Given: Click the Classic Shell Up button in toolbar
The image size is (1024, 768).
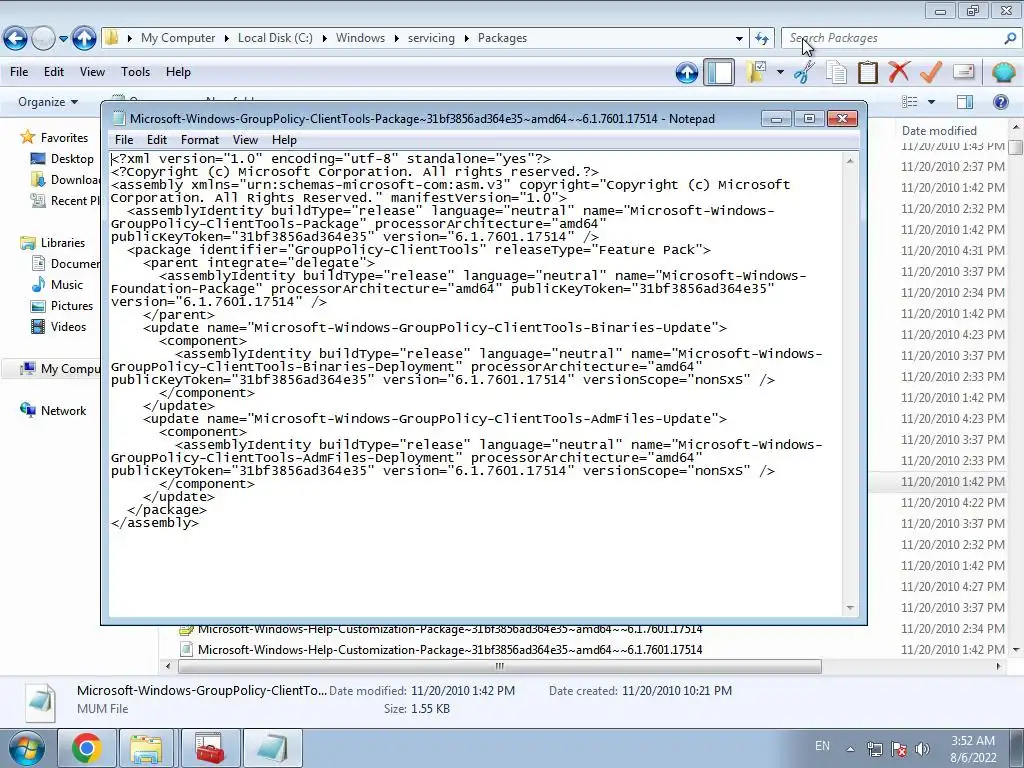Looking at the screenshot, I should click(x=687, y=72).
